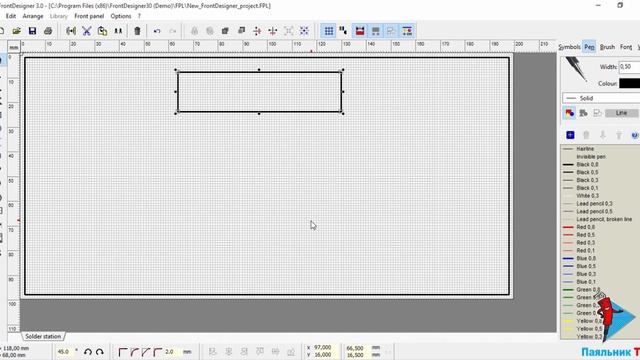Image resolution: width=640 pixels, height=360 pixels.
Task: Click the corner radius field showing 2.0
Action: pos(172,352)
